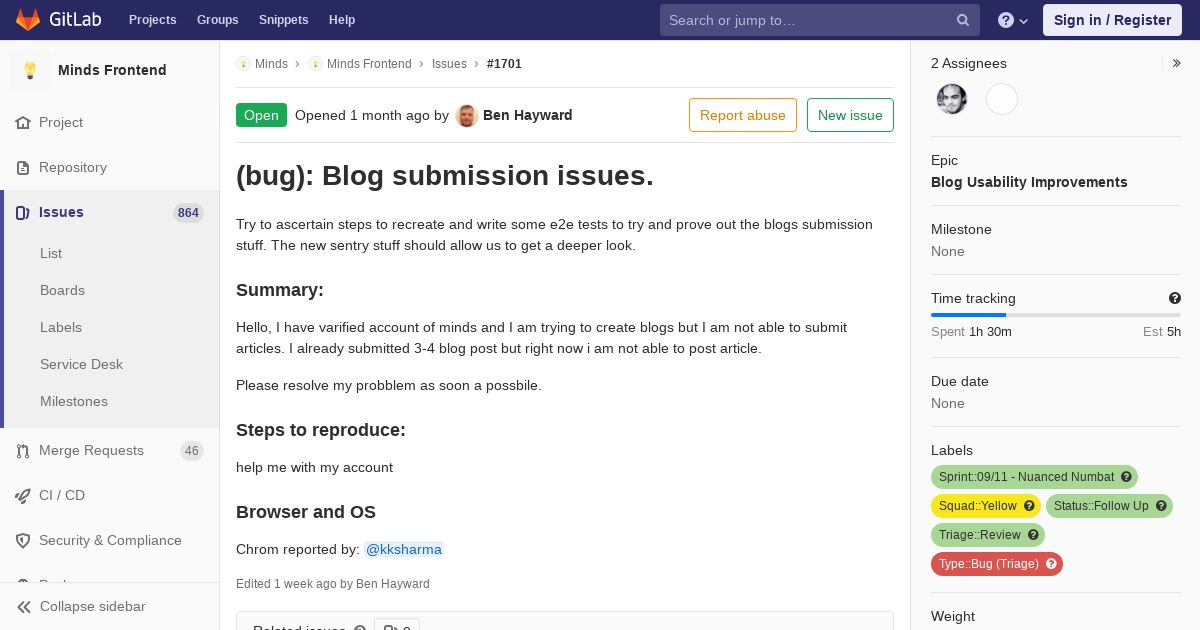
Task: Go to the Boards submenu item
Action: pos(62,290)
